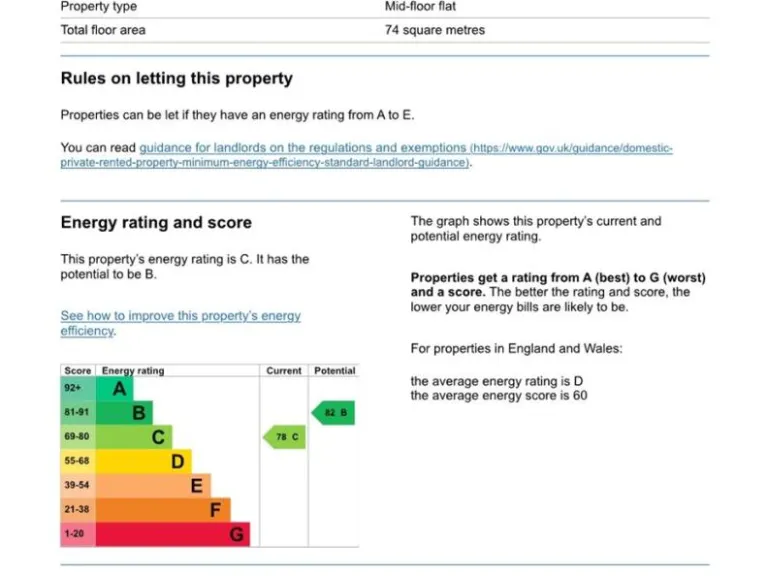Click the 'Current' column header in chart
Screen dimensions: 768x576
coord(284,371)
